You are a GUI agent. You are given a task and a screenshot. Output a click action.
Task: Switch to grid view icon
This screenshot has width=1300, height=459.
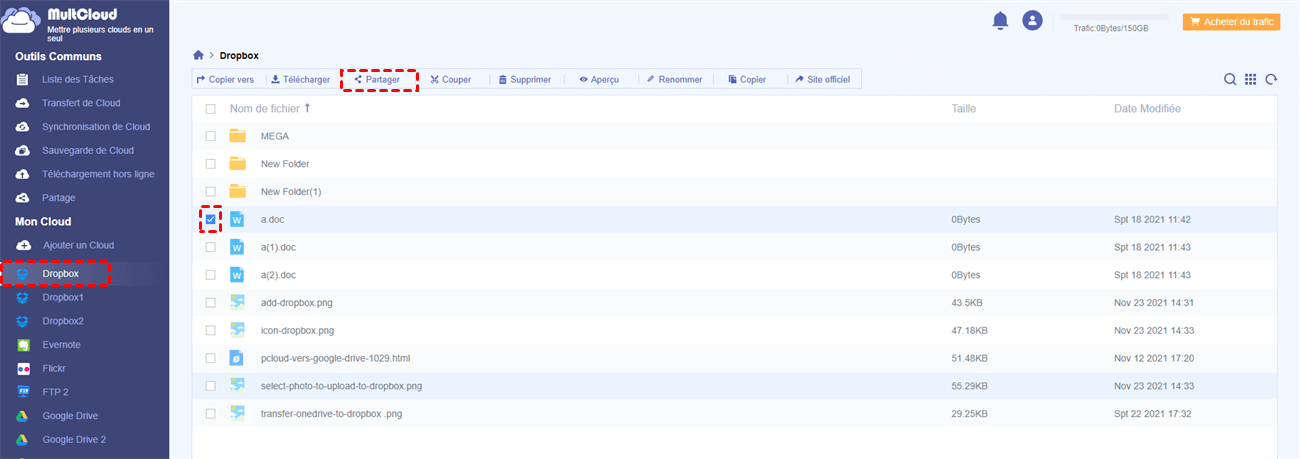[1251, 80]
